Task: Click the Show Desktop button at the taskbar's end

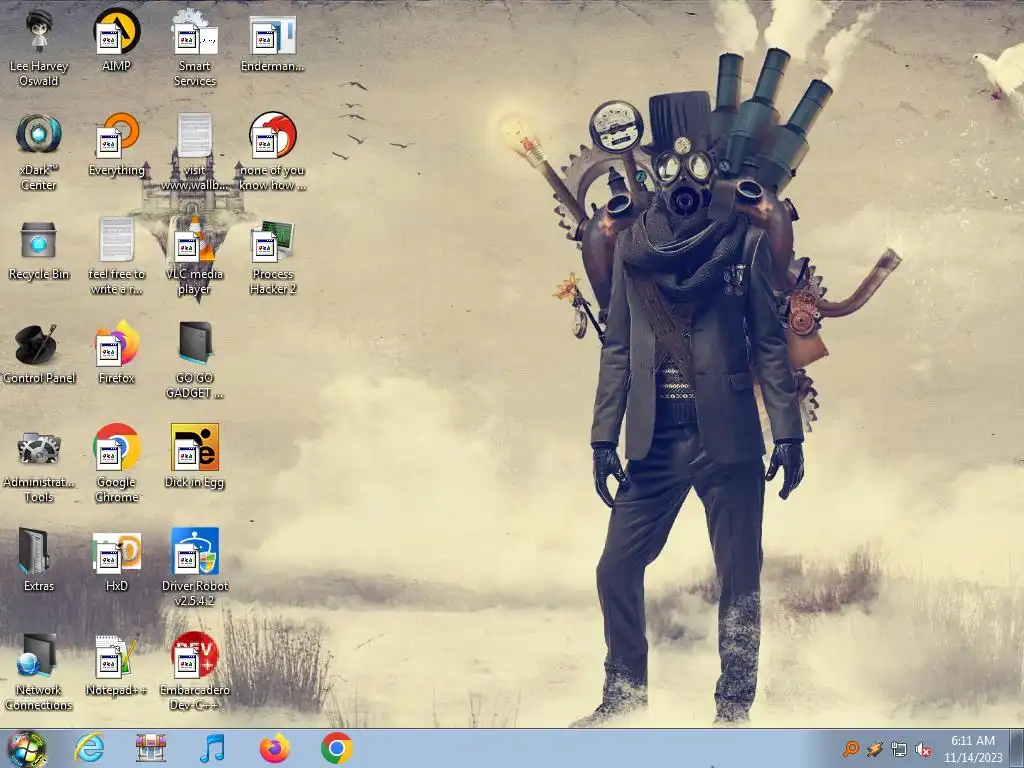Action: (1017, 748)
